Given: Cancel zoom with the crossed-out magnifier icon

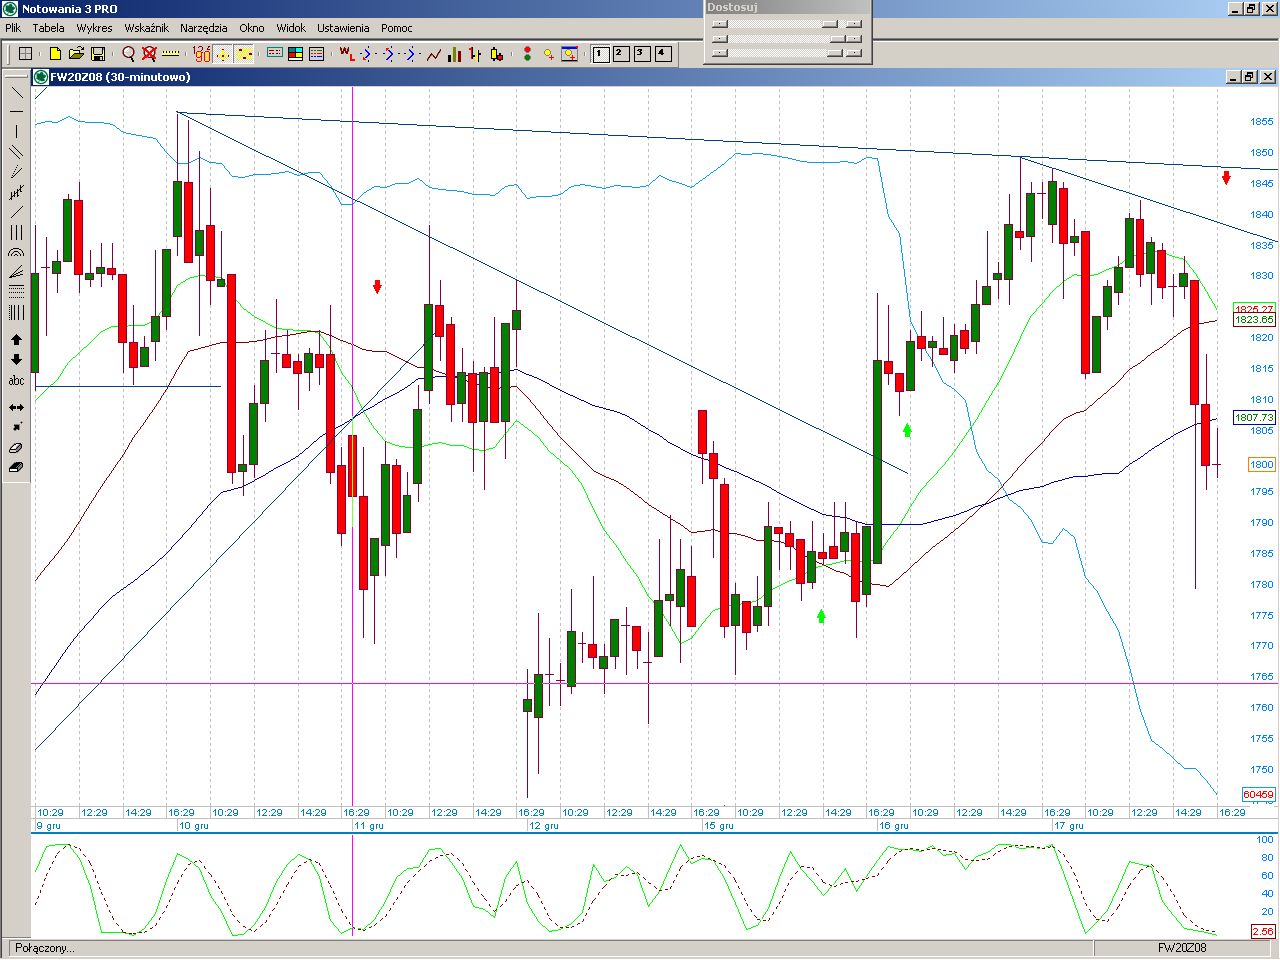Looking at the screenshot, I should (x=149, y=54).
